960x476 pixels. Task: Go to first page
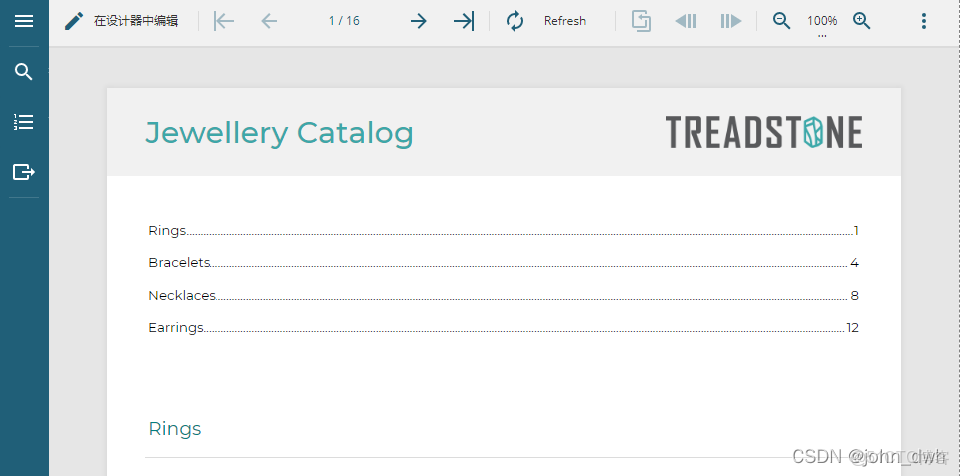pyautogui.click(x=224, y=21)
